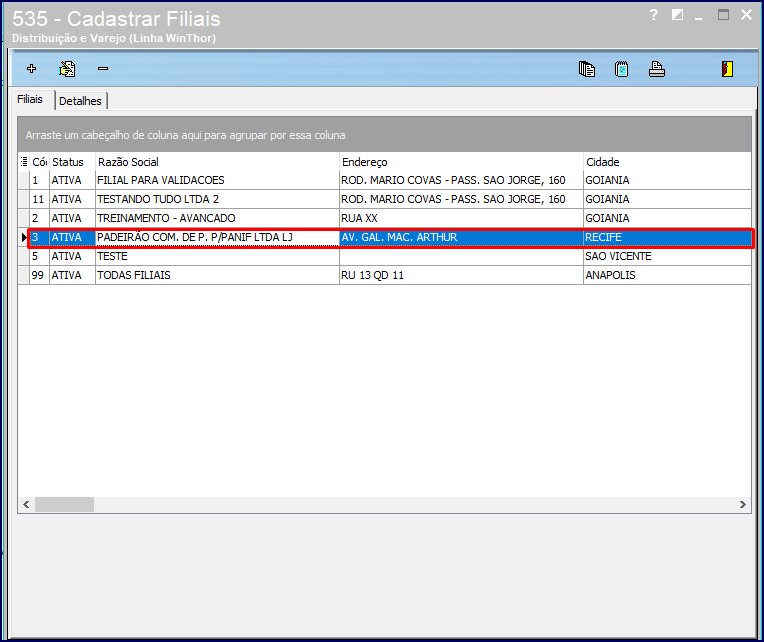Click code cell 11
764x642 pixels.
tap(39, 199)
